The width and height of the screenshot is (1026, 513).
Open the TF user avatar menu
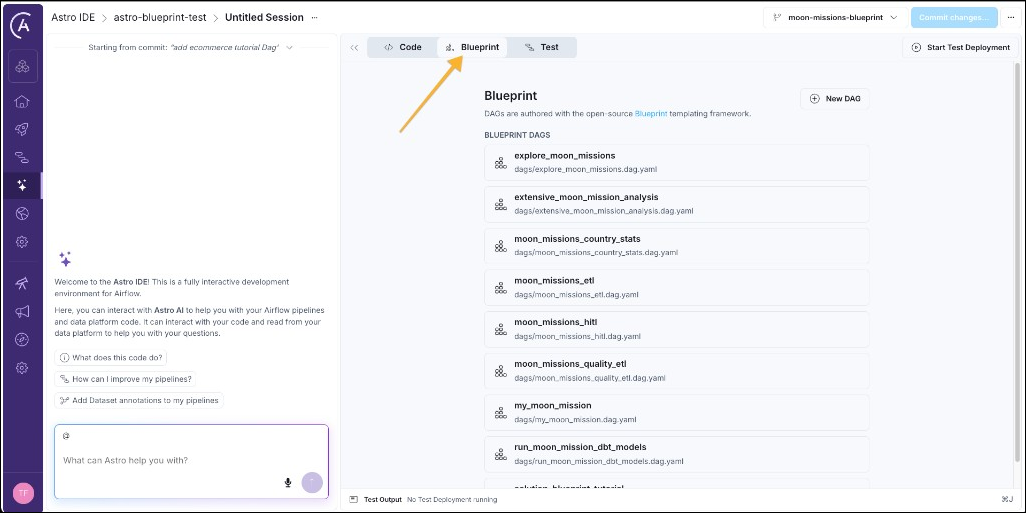(23, 493)
